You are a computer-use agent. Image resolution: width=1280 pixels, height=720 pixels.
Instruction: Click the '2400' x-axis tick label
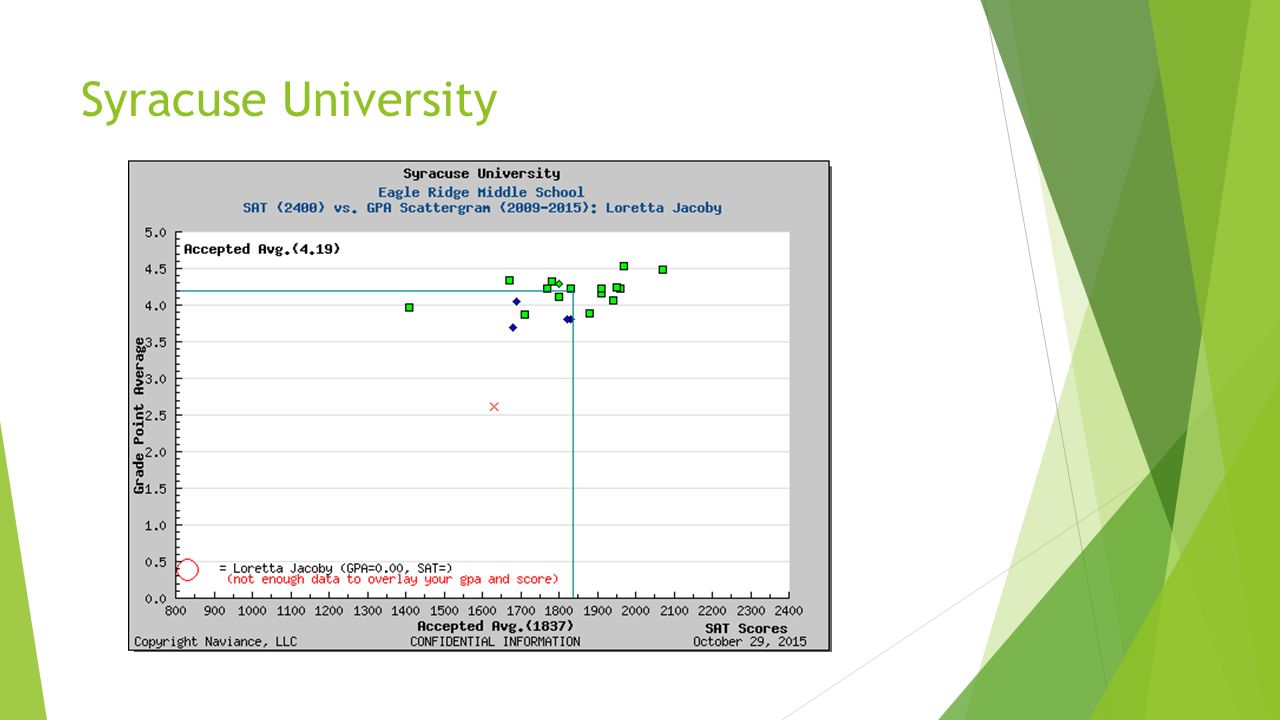(x=788, y=610)
